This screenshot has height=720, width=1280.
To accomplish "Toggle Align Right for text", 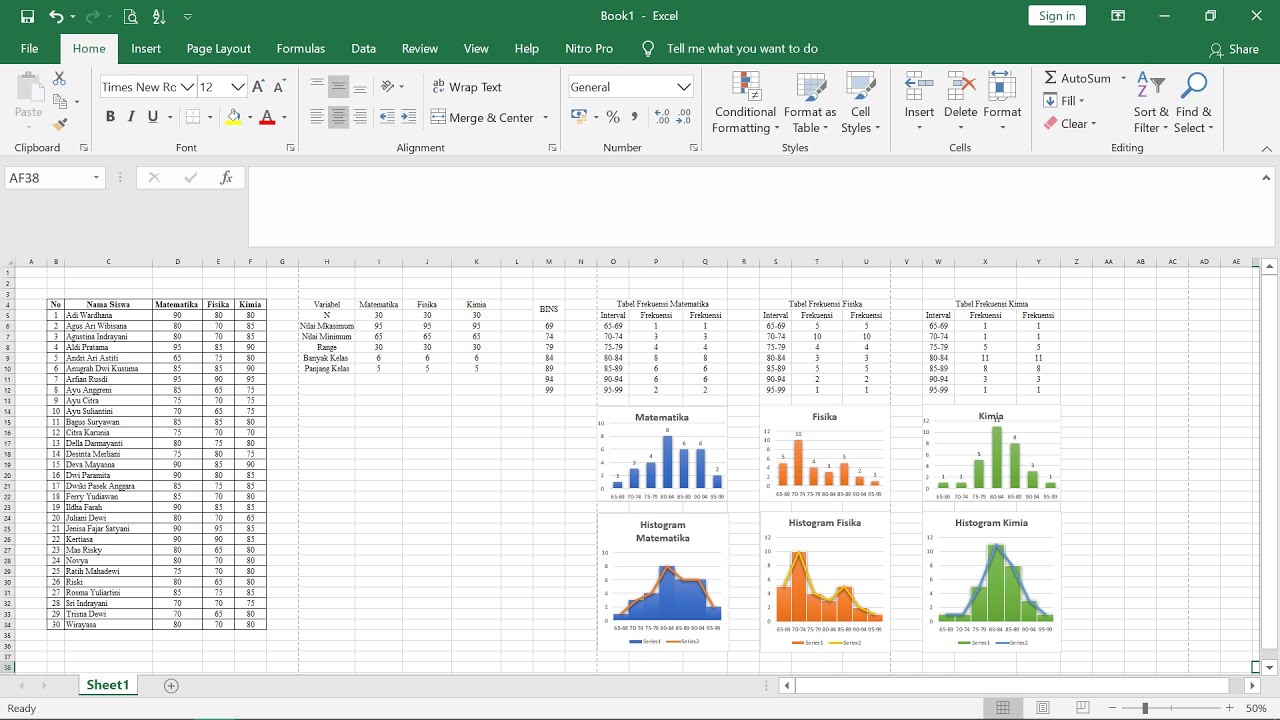I will [x=360, y=117].
